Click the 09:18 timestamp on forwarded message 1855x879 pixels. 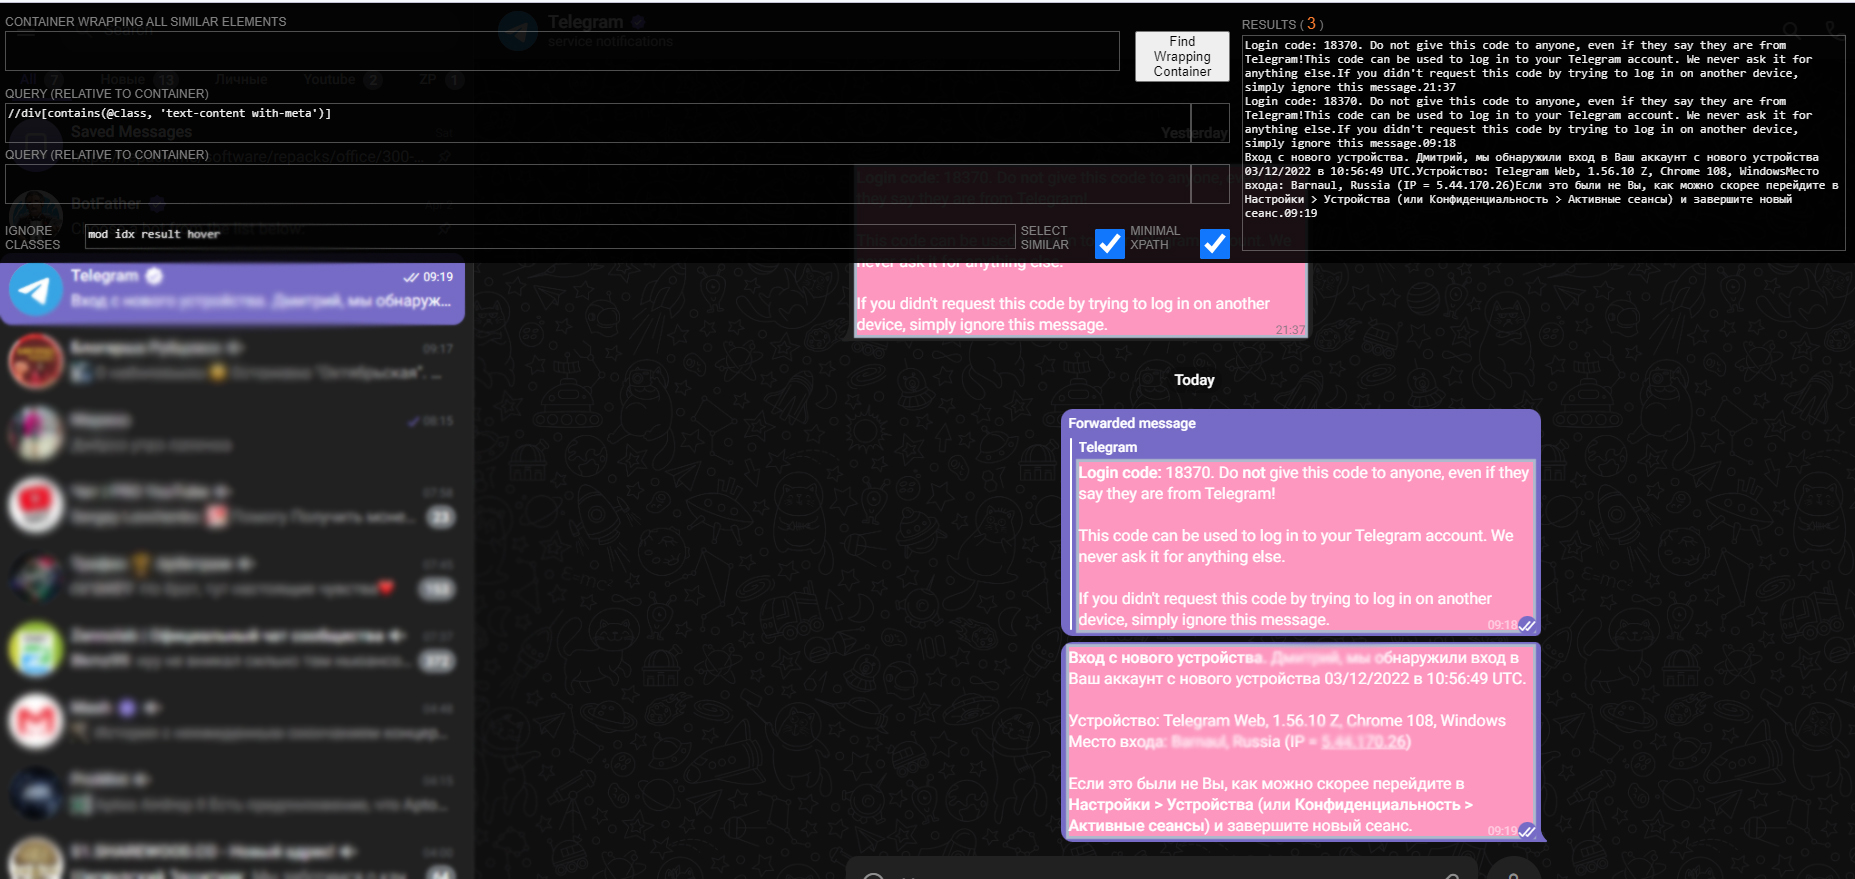(1502, 625)
